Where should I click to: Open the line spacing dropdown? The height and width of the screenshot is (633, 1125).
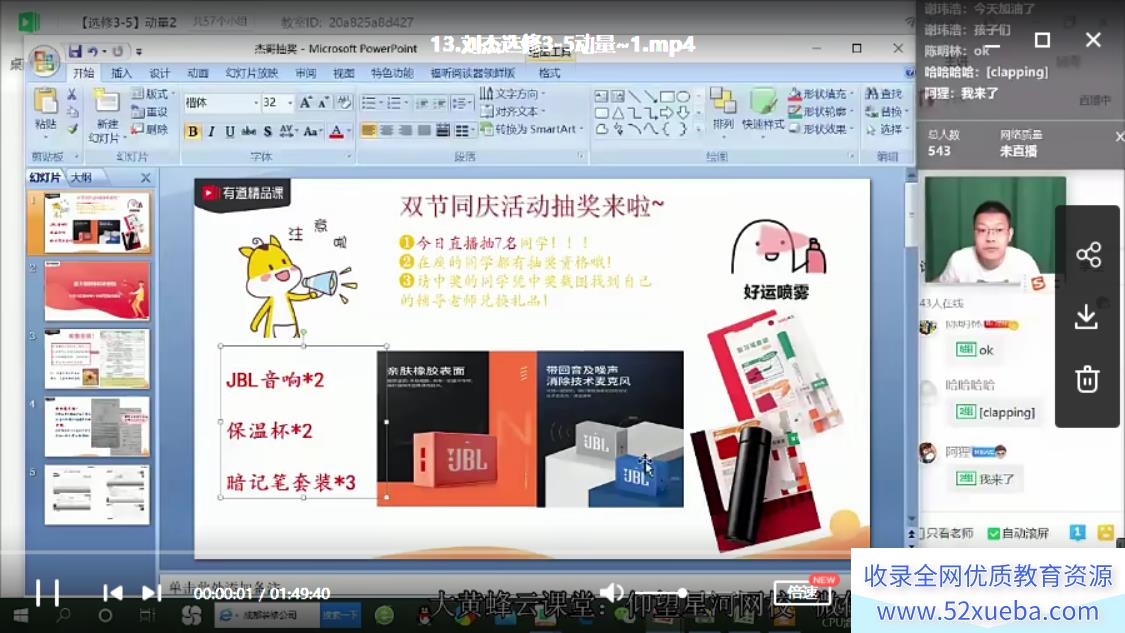click(461, 103)
